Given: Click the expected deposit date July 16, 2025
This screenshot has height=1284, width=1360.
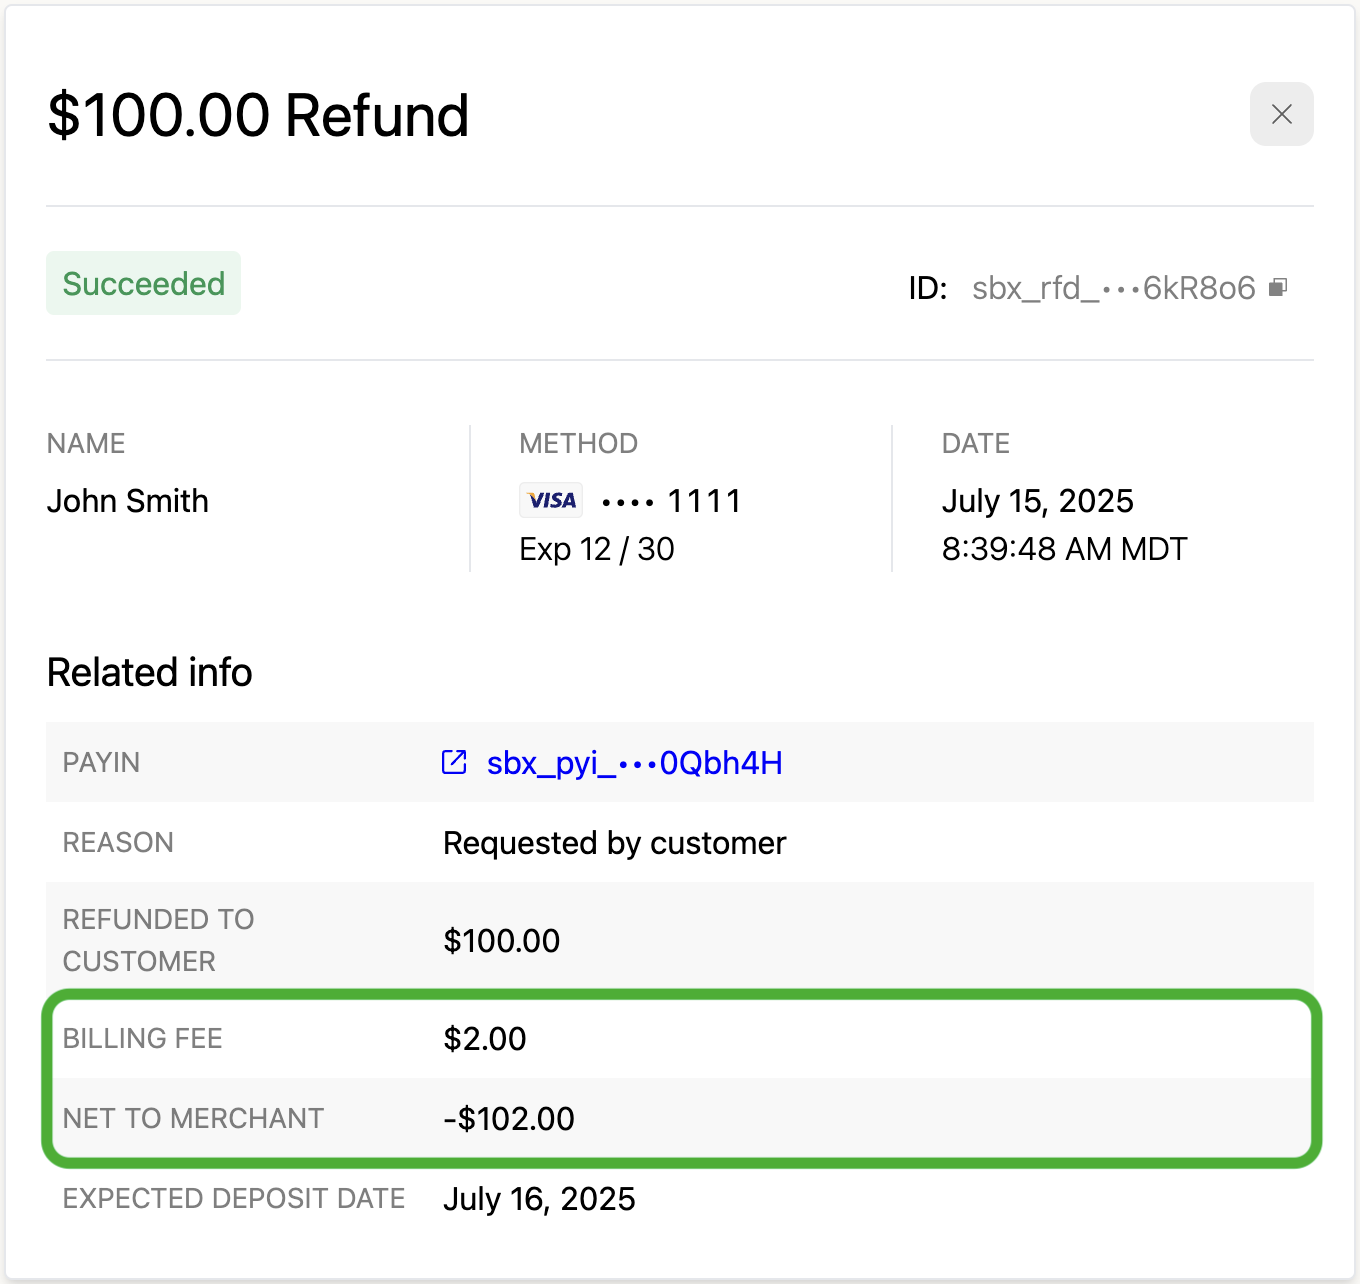Looking at the screenshot, I should (539, 1199).
